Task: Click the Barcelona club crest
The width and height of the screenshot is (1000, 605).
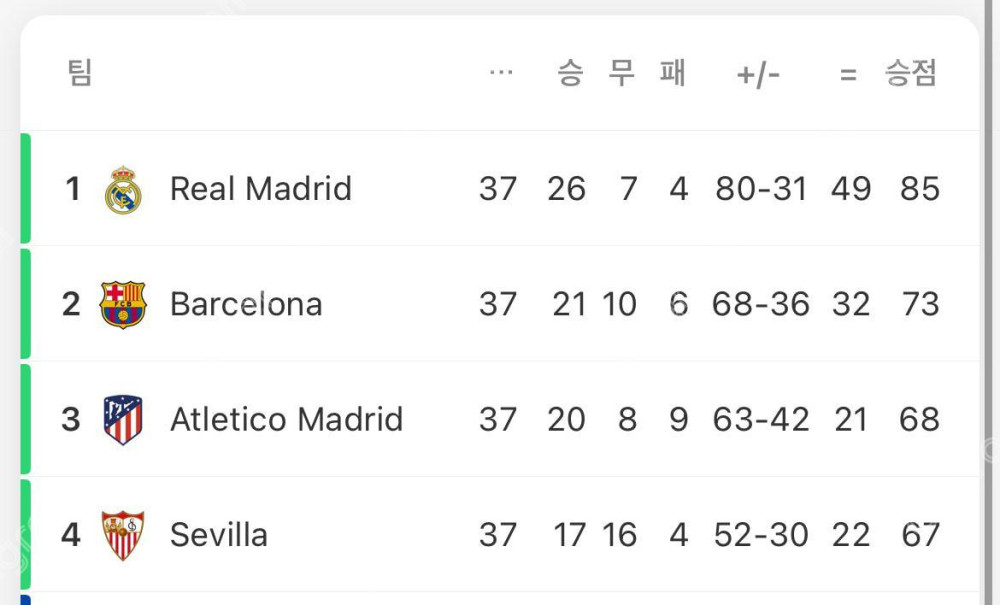Action: tap(123, 304)
